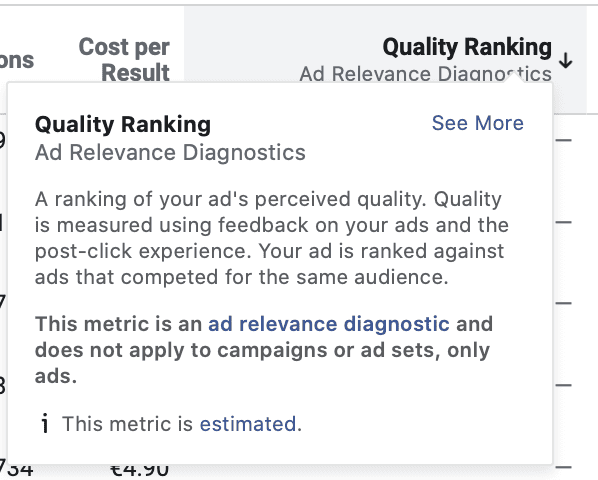The height and width of the screenshot is (480, 598).
Task: Open the See More link
Action: pyautogui.click(x=477, y=123)
